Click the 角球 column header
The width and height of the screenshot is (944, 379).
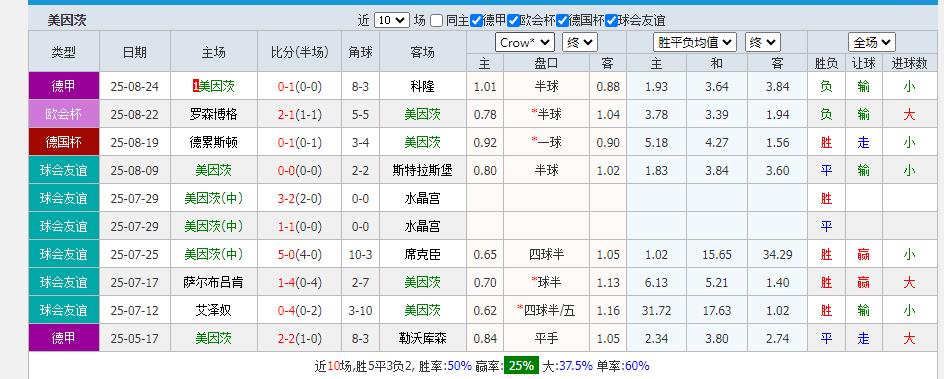tap(360, 52)
